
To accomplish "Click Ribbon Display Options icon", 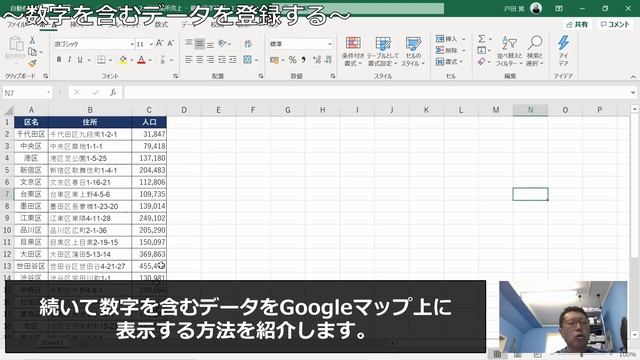I will (x=559, y=8).
